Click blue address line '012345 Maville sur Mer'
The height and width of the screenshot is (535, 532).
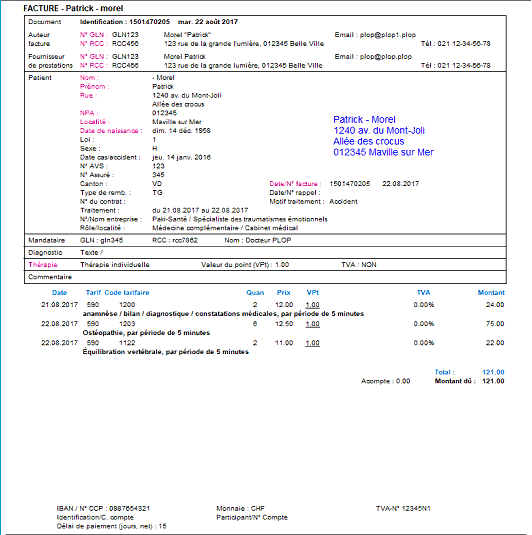tap(384, 152)
